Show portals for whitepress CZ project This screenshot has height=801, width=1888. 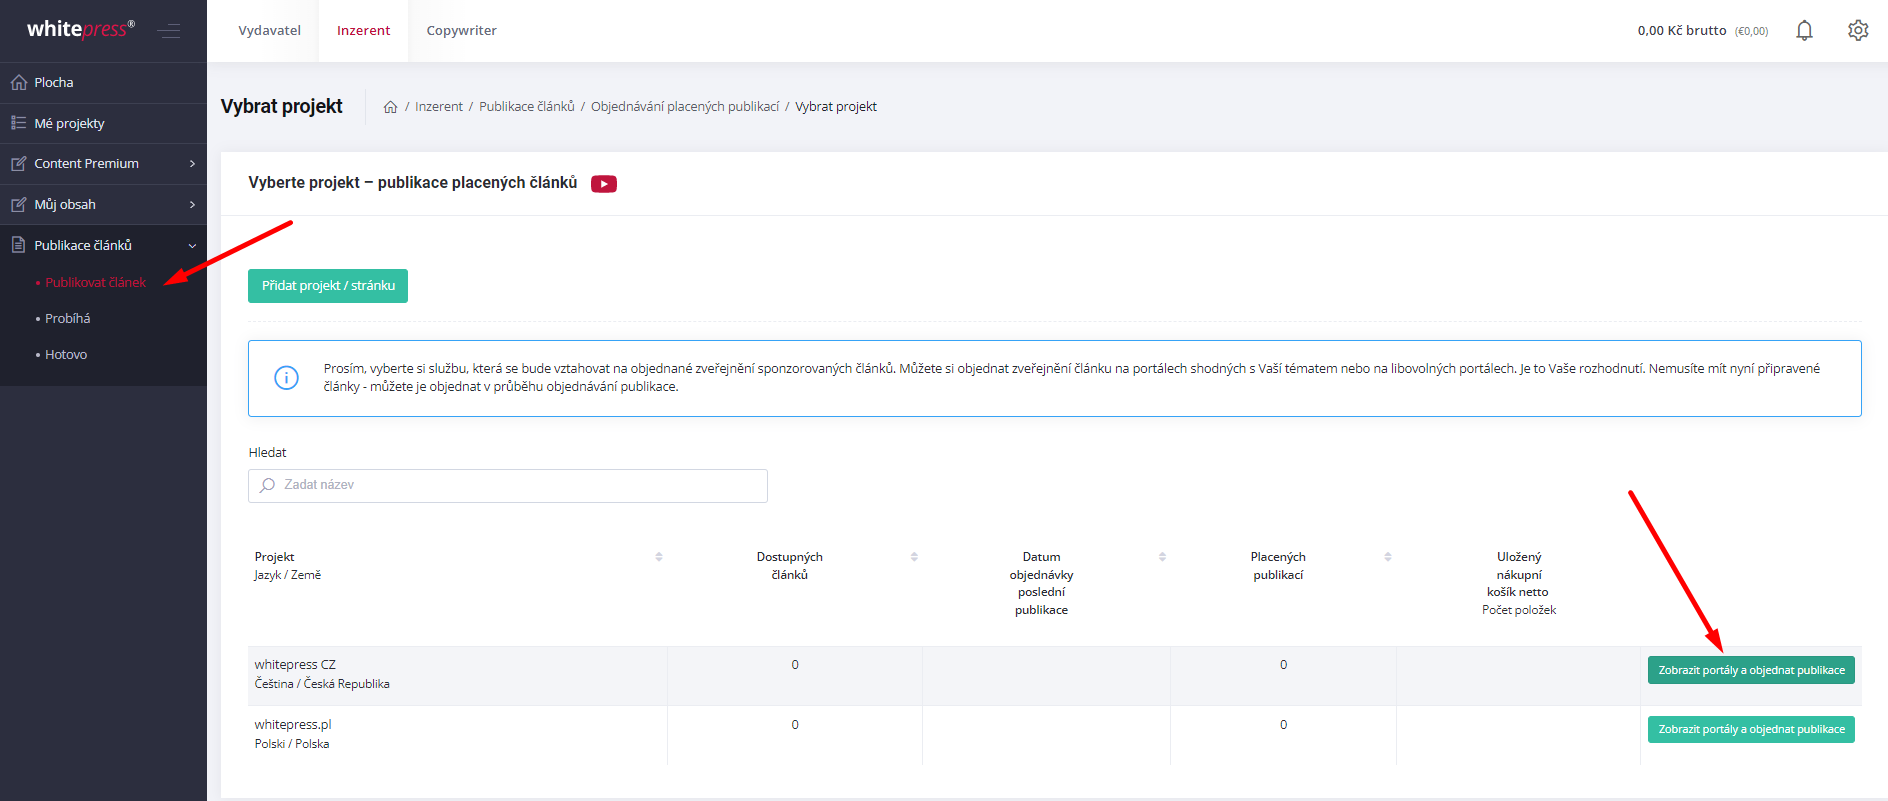1751,670
